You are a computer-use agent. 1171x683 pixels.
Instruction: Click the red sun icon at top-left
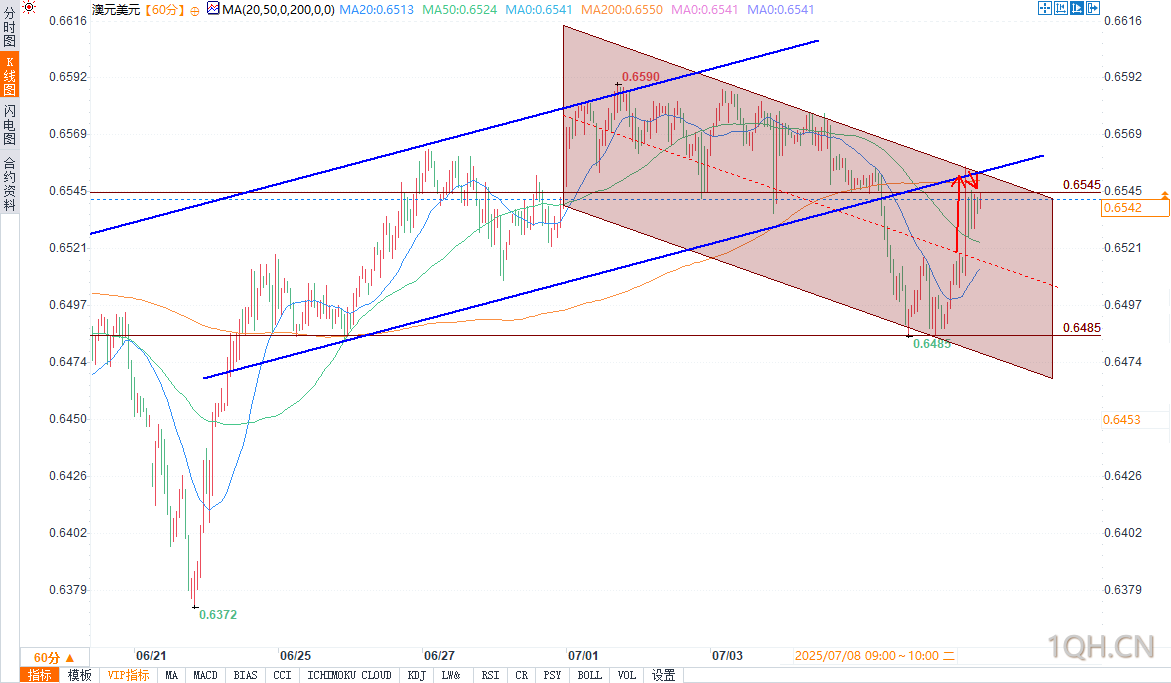pyautogui.click(x=28, y=7)
